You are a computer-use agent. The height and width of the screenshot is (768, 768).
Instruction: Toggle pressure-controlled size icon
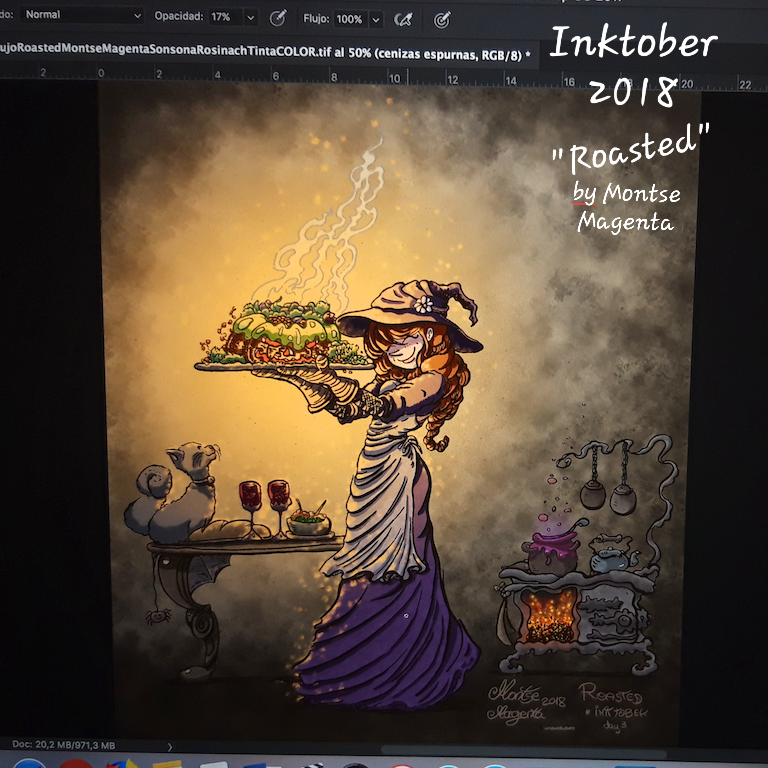[441, 19]
